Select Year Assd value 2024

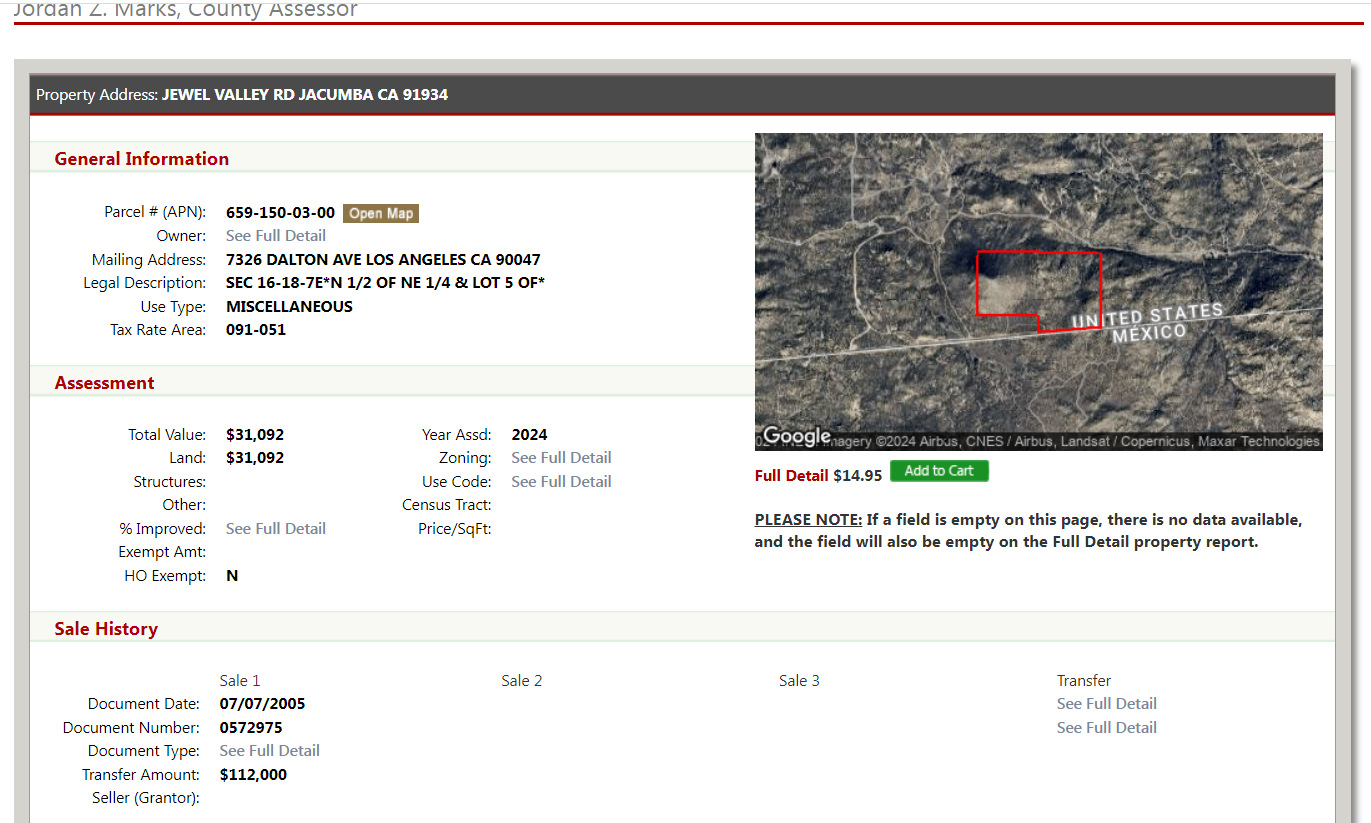click(529, 435)
